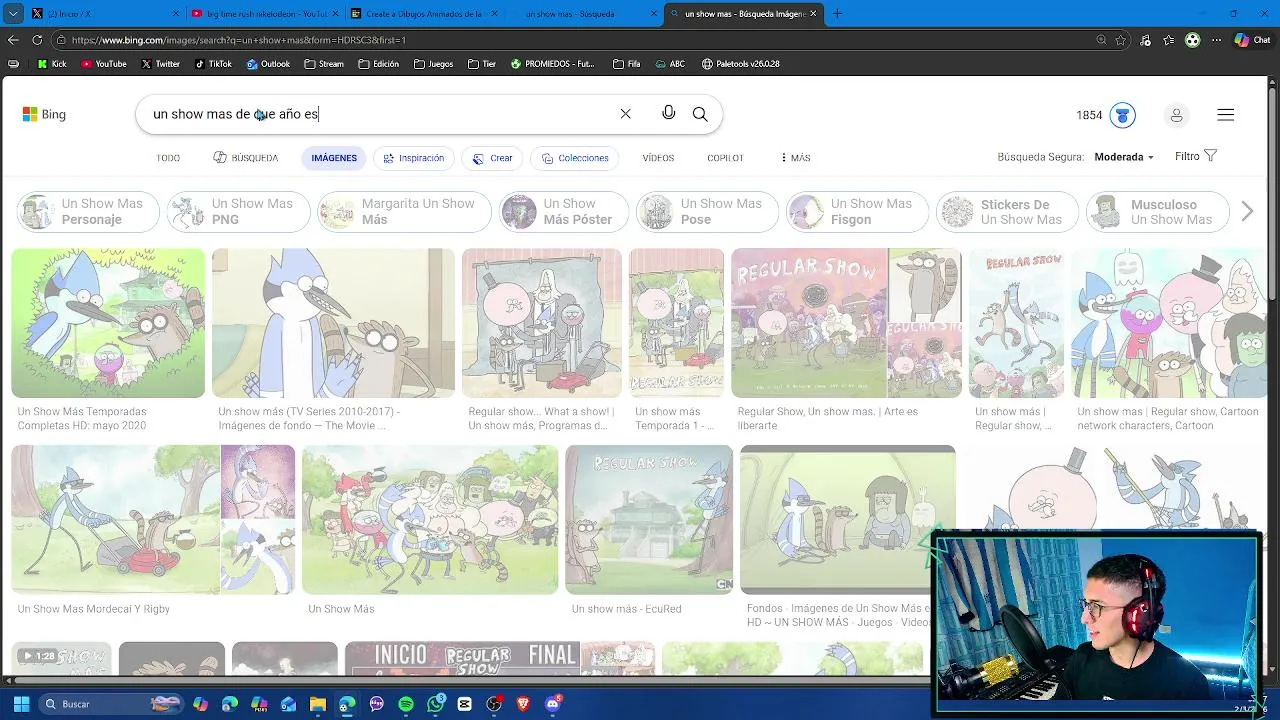
Task: Switch to Create a Dibujos Animados tab
Action: (x=423, y=14)
